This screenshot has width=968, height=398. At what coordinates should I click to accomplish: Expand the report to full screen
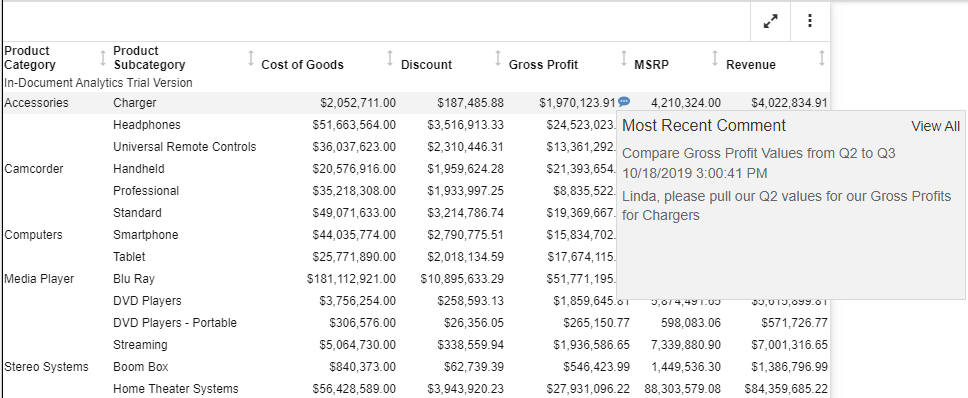tap(770, 22)
